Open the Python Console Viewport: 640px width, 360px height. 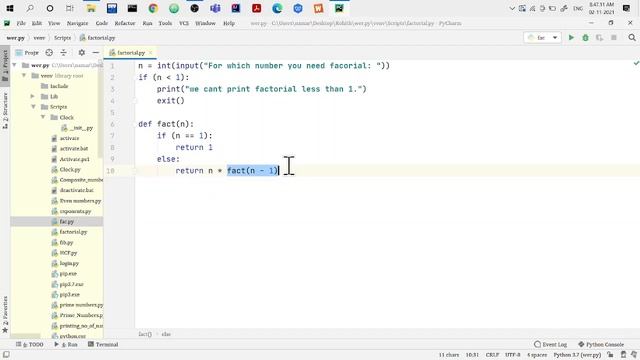(601, 344)
